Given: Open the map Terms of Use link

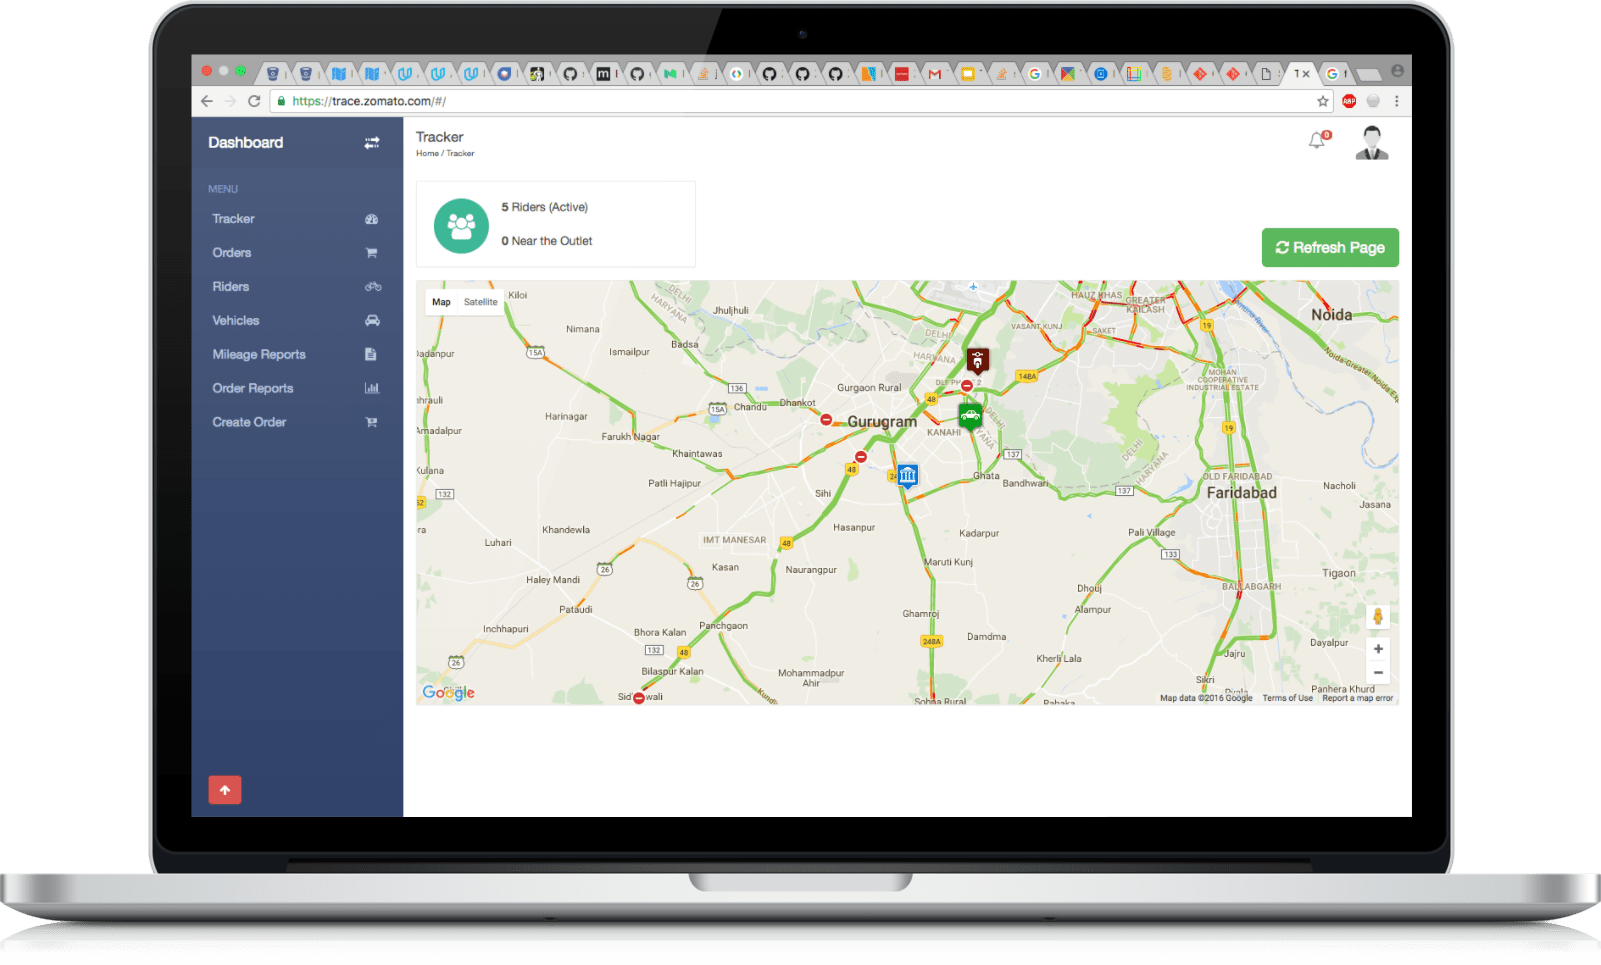Looking at the screenshot, I should click(x=1287, y=698).
